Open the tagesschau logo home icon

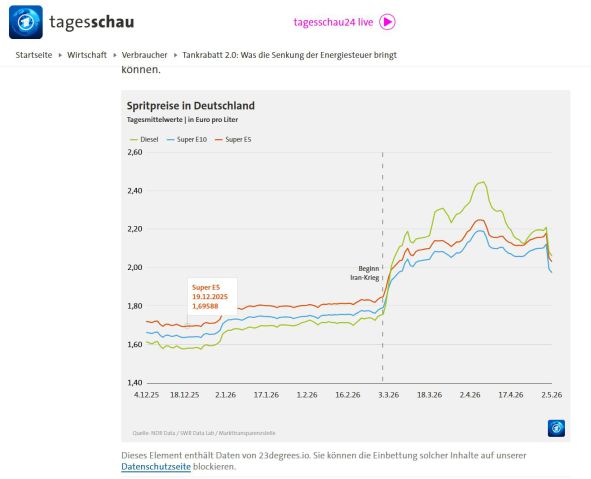click(x=26, y=22)
